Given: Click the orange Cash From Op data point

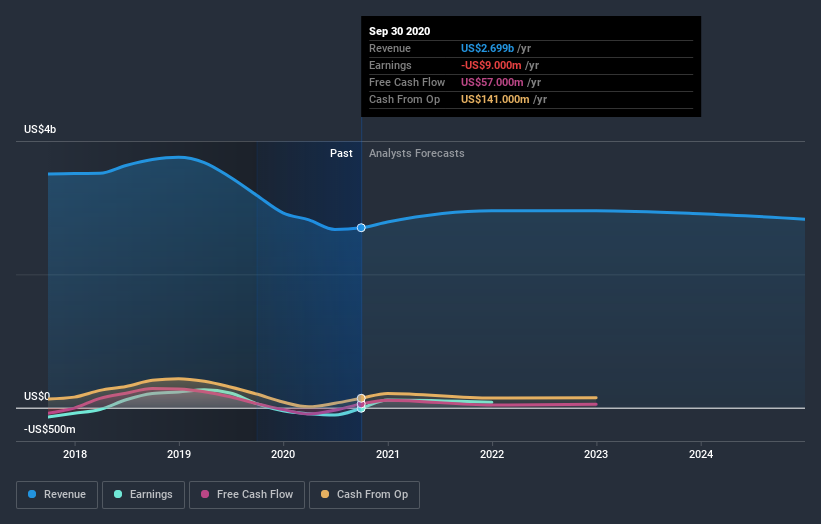Looking at the screenshot, I should [x=361, y=398].
